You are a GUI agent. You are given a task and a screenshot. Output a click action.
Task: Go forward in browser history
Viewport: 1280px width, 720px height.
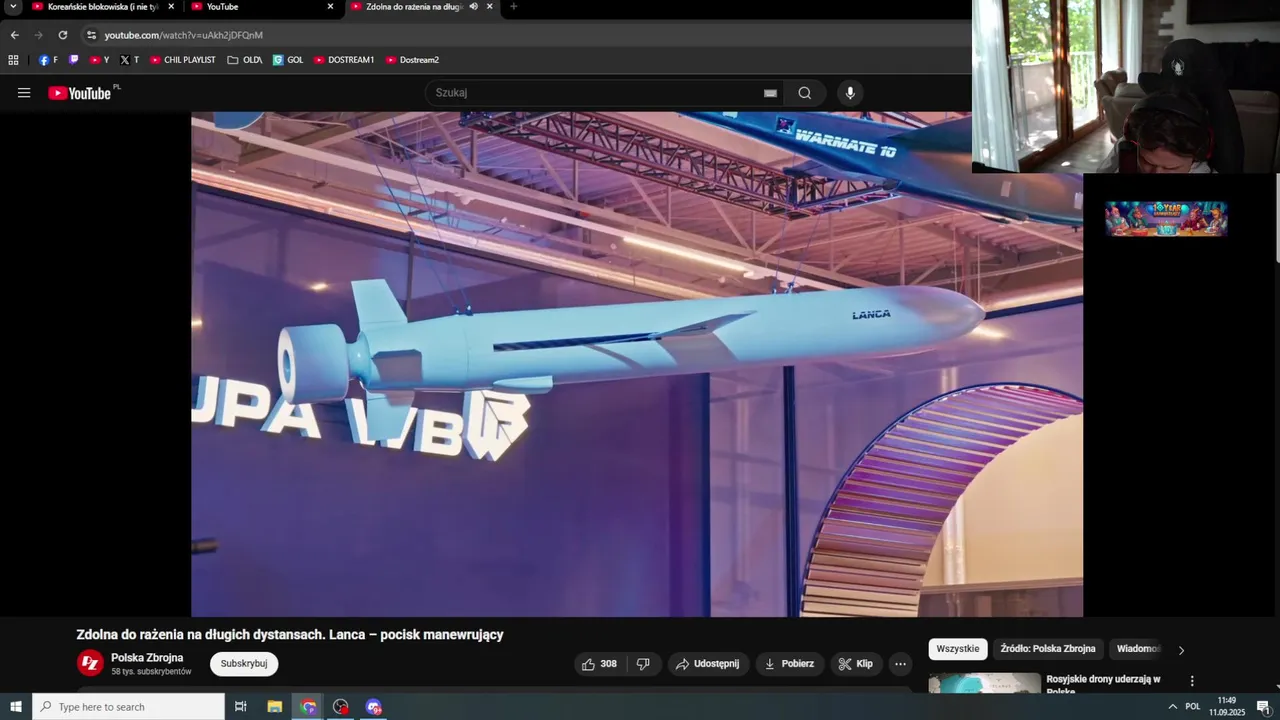(x=39, y=35)
